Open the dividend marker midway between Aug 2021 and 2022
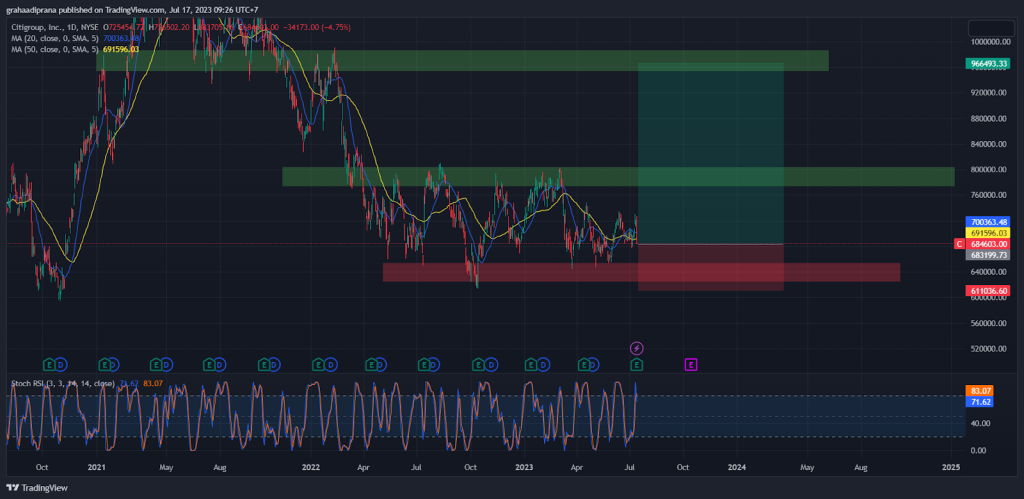The height and width of the screenshot is (499, 1024). coord(274,364)
